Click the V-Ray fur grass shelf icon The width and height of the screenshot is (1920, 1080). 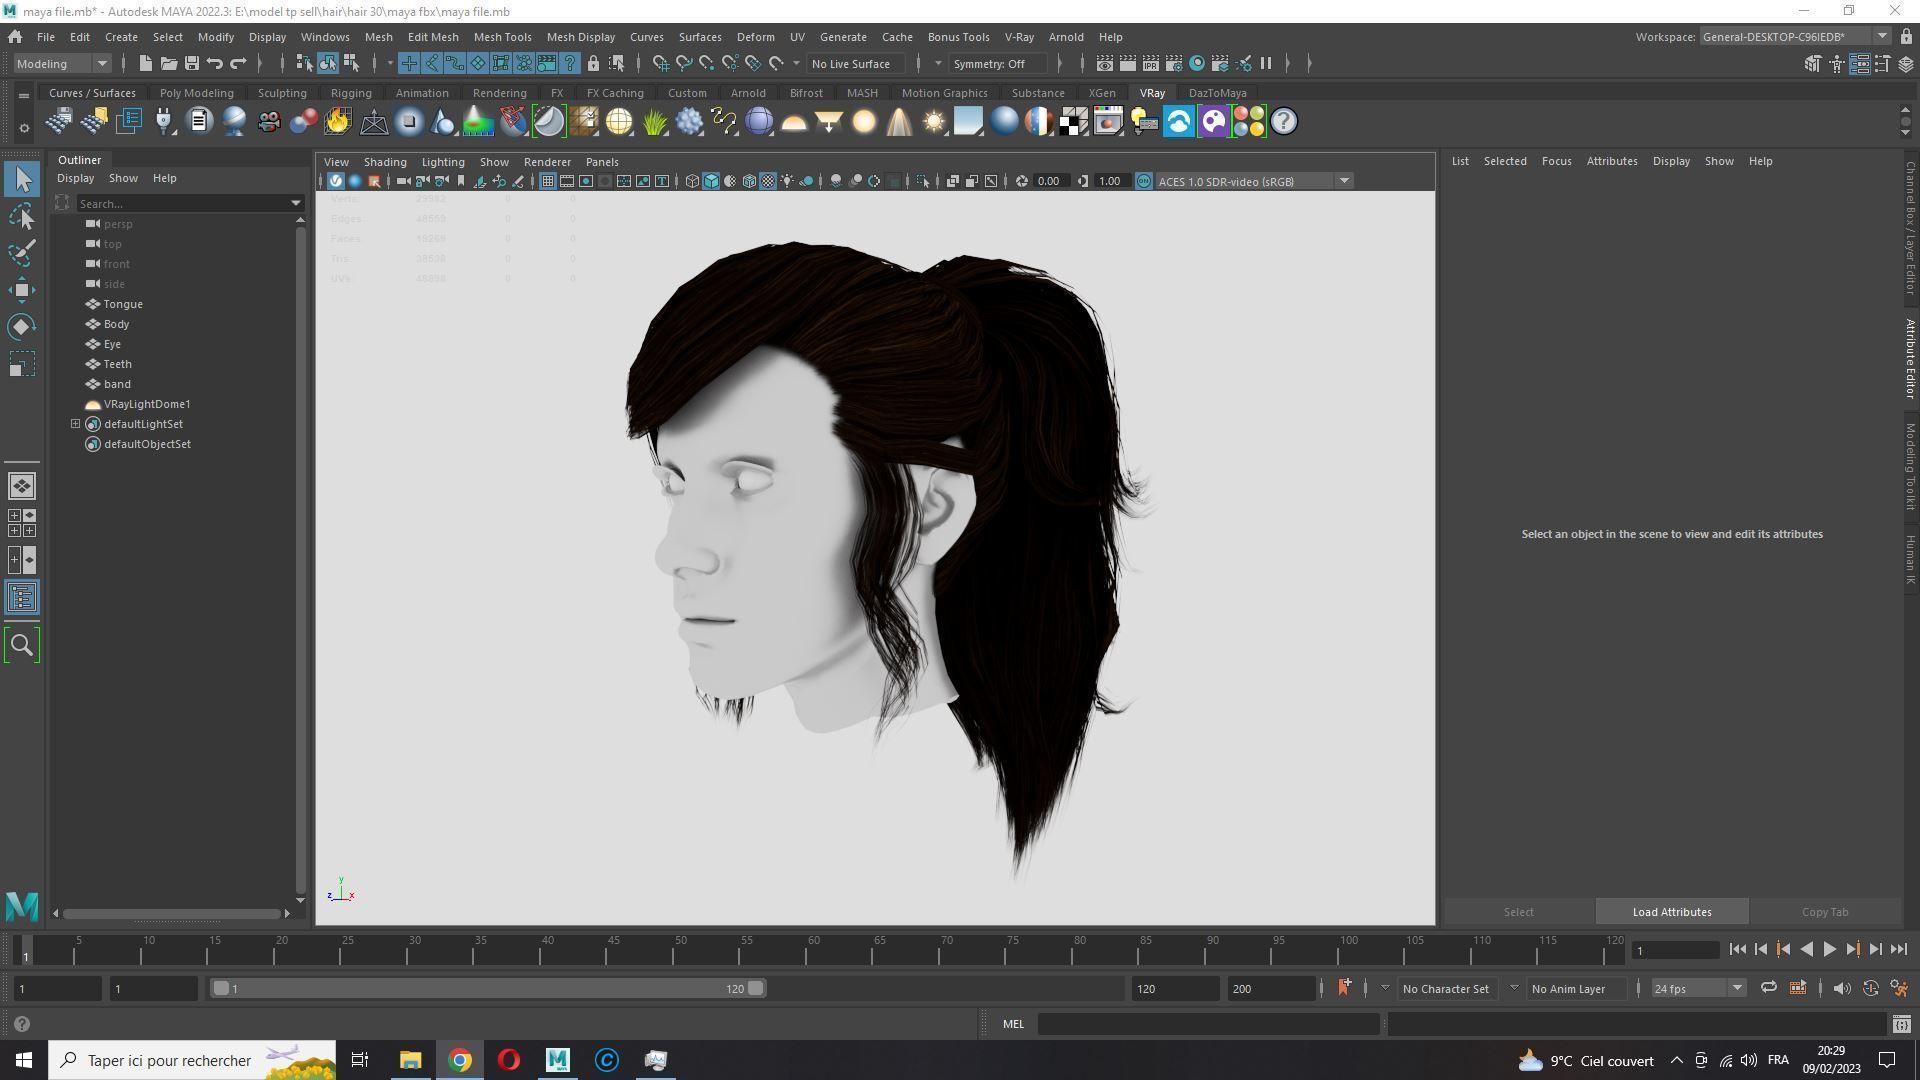(654, 122)
